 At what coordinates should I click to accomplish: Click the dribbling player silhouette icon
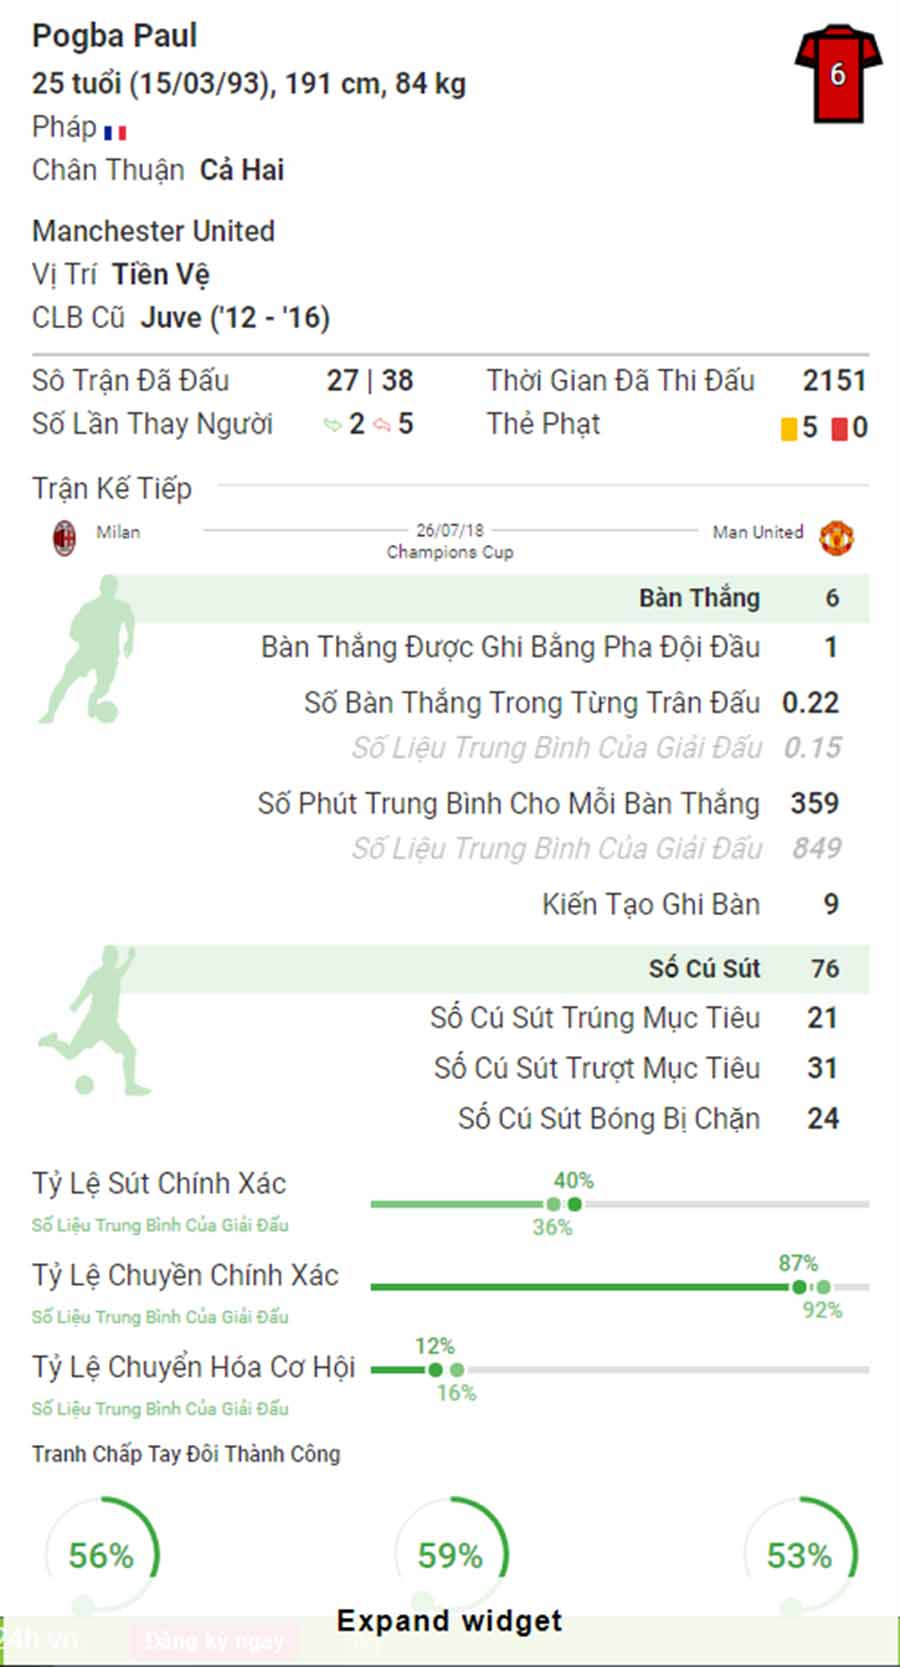point(88,650)
